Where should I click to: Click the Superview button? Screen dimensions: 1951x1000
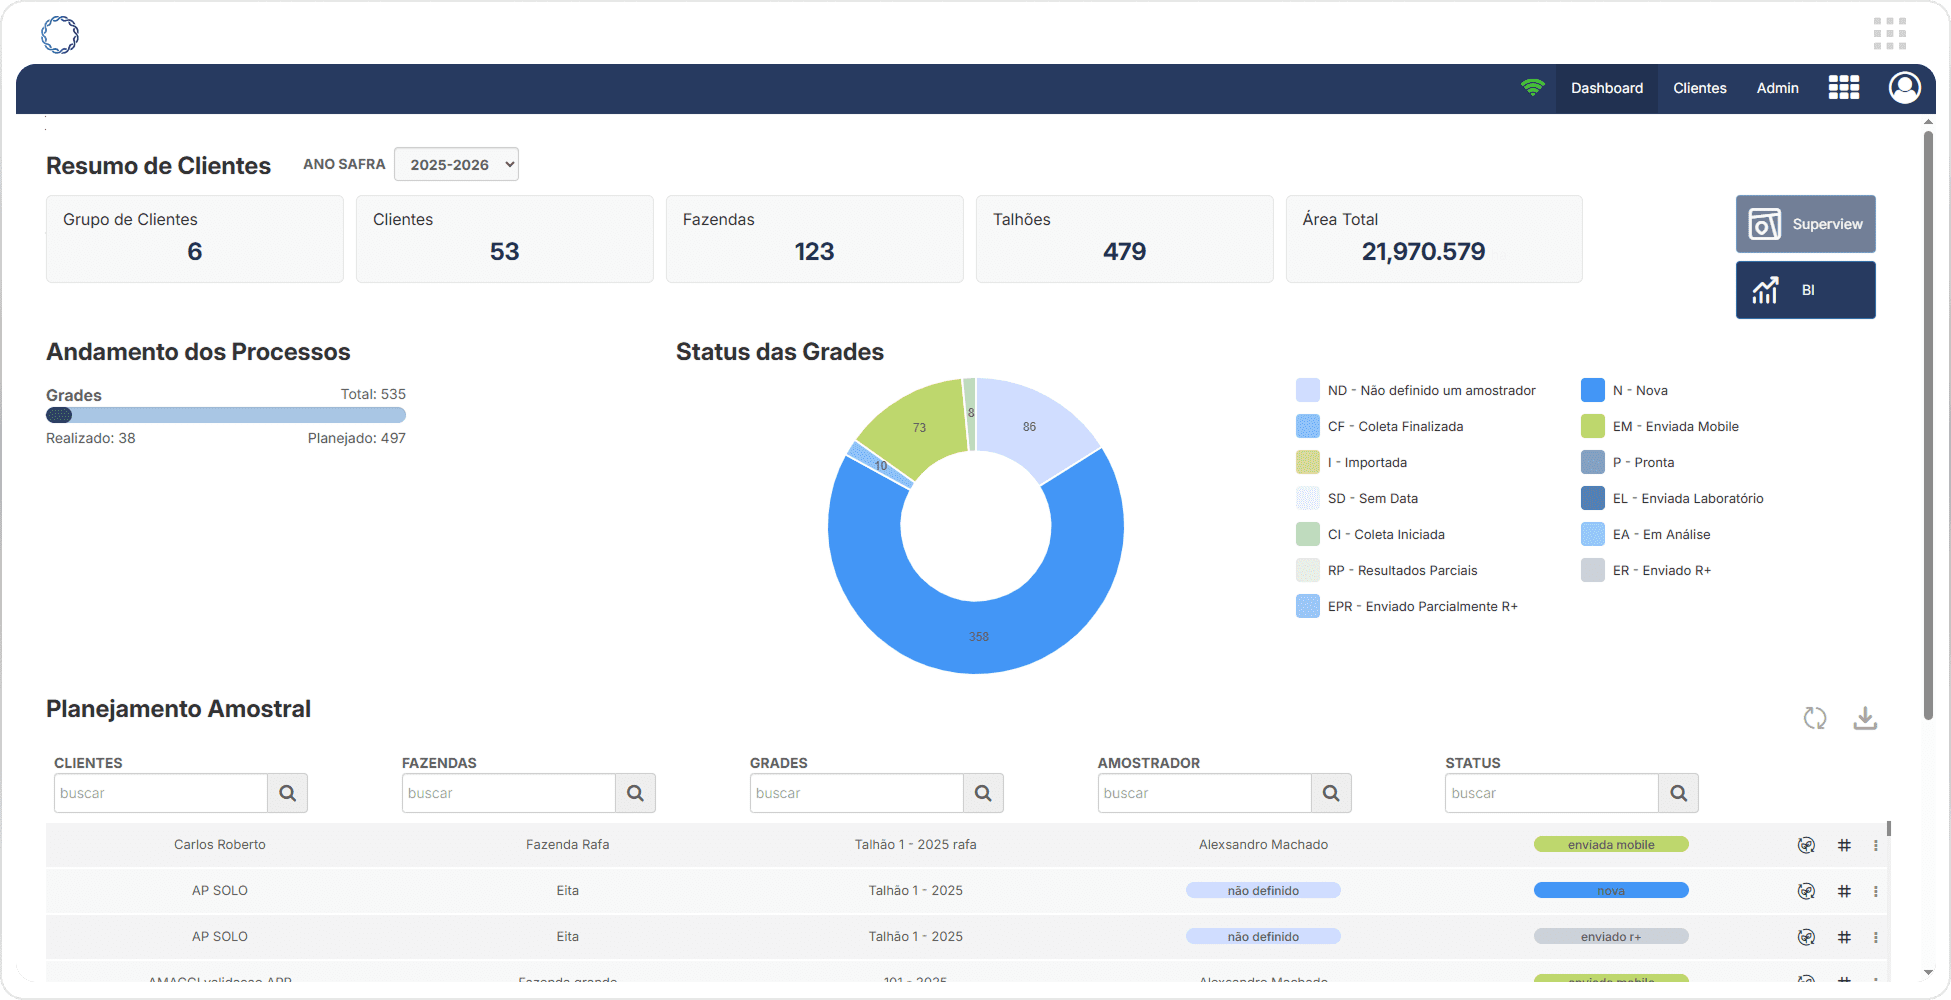point(1805,224)
